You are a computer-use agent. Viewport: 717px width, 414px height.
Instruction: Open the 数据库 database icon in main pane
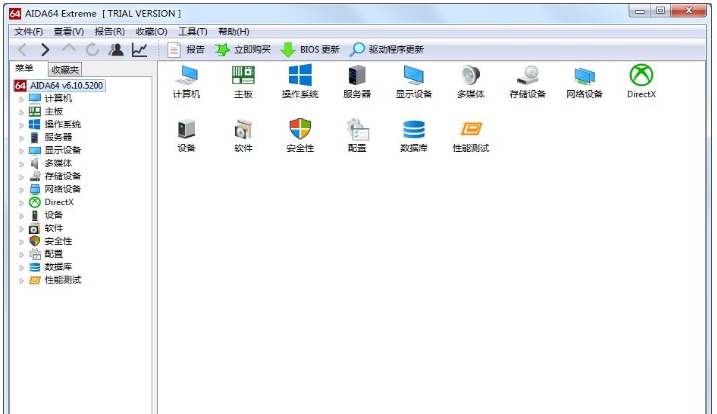point(413,135)
